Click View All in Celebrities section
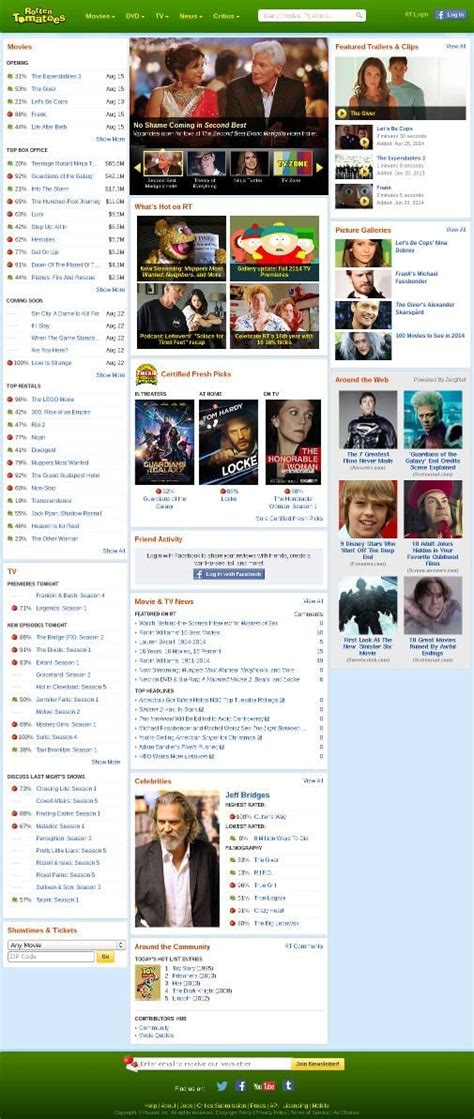The width and height of the screenshot is (474, 1119). [x=313, y=781]
